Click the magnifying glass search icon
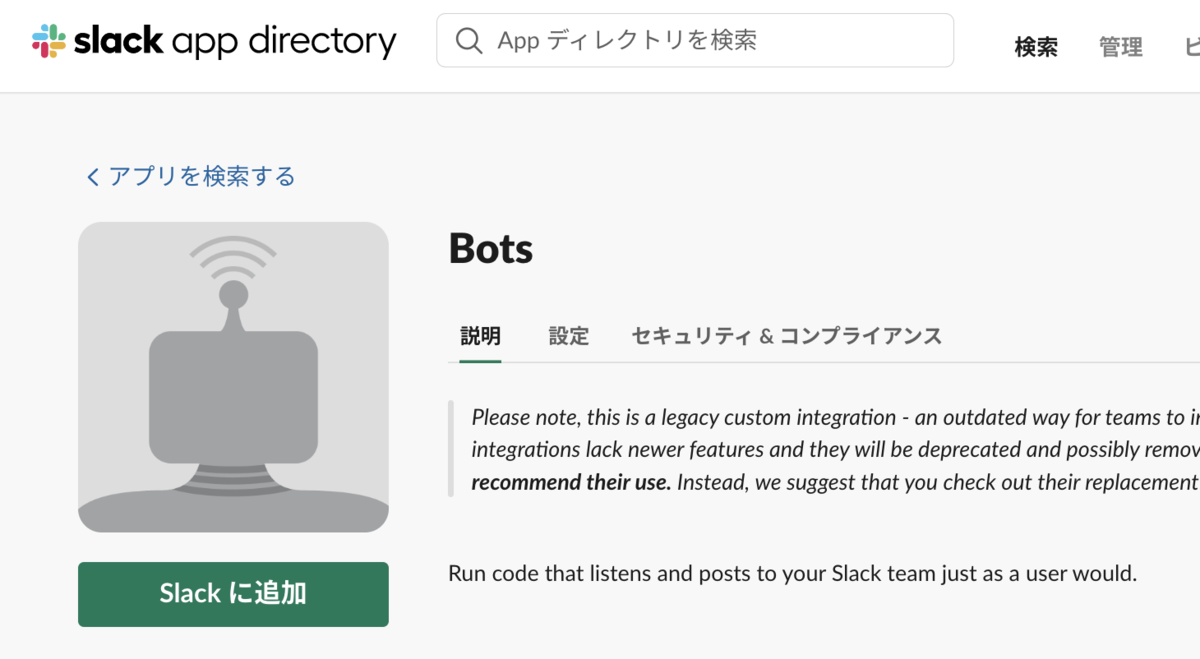 point(468,40)
